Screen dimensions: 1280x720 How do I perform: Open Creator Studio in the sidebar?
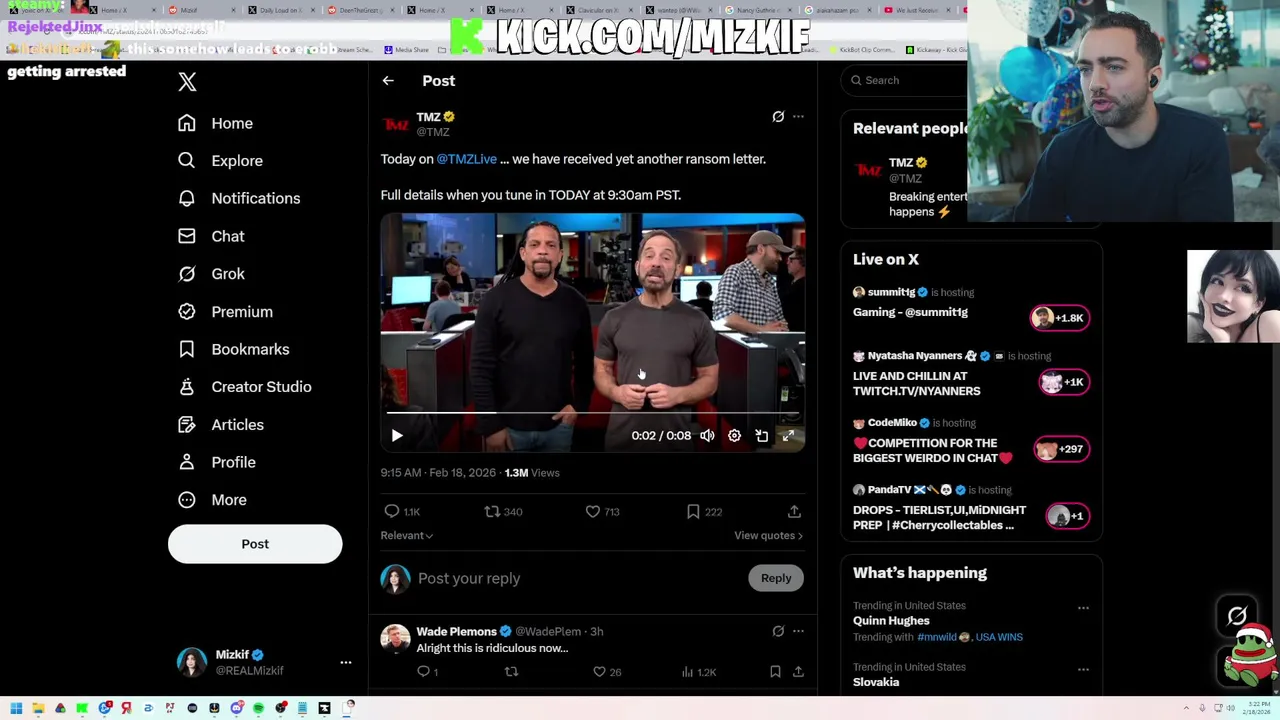tap(245, 386)
